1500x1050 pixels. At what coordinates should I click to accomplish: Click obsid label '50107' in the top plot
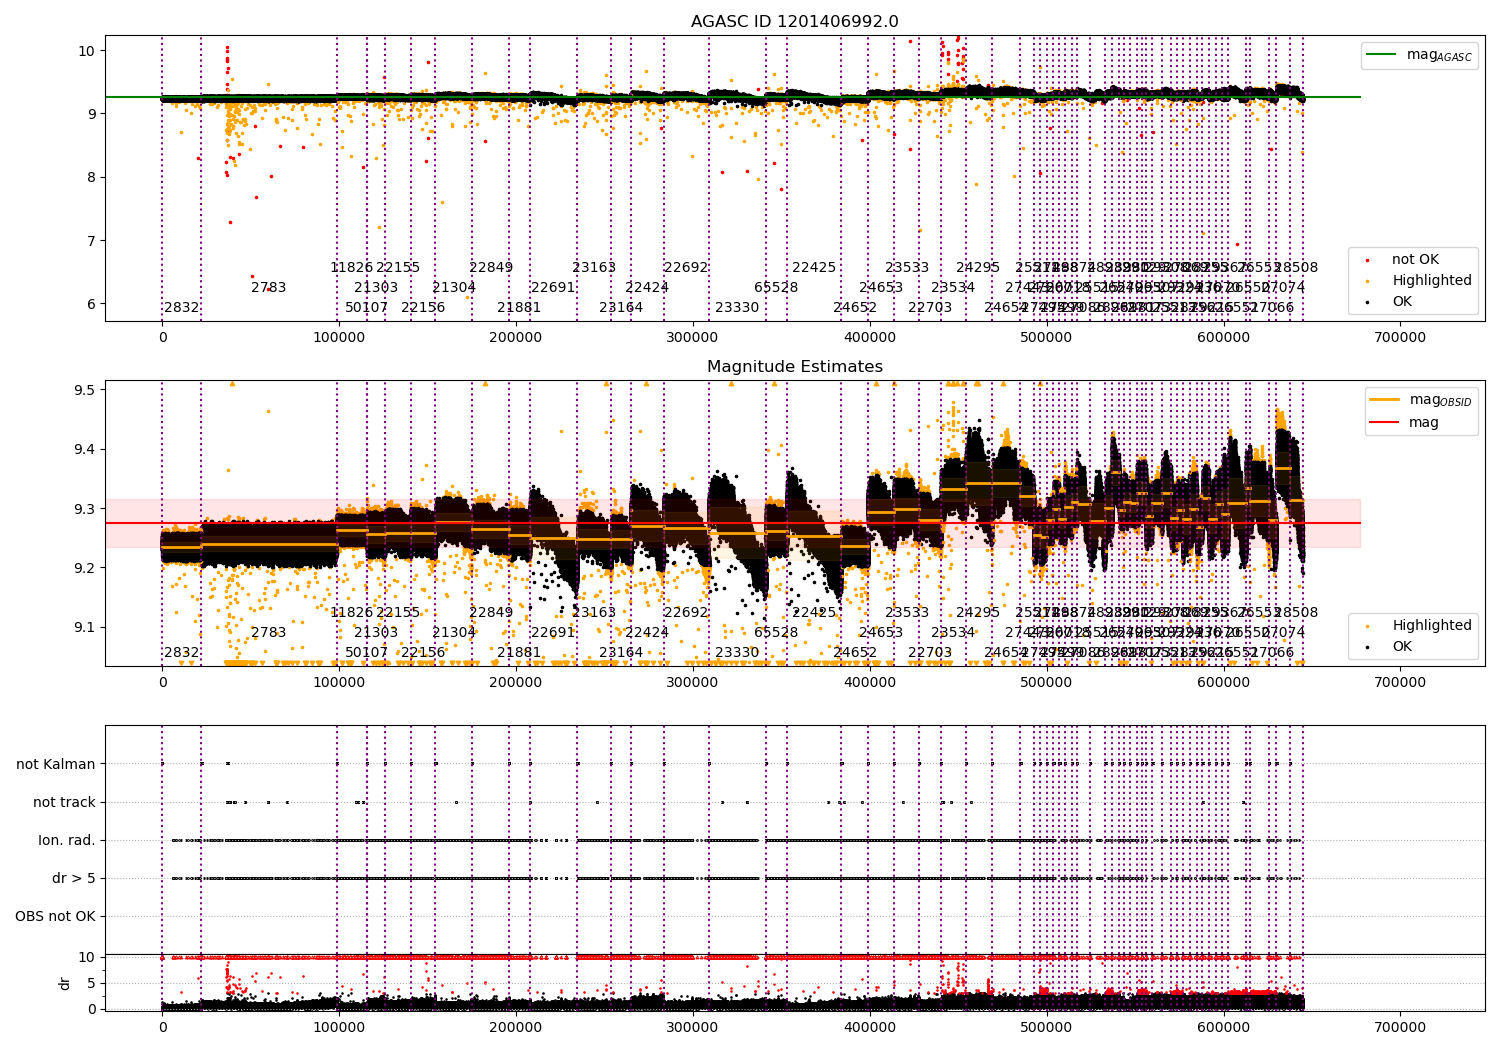coord(367,307)
